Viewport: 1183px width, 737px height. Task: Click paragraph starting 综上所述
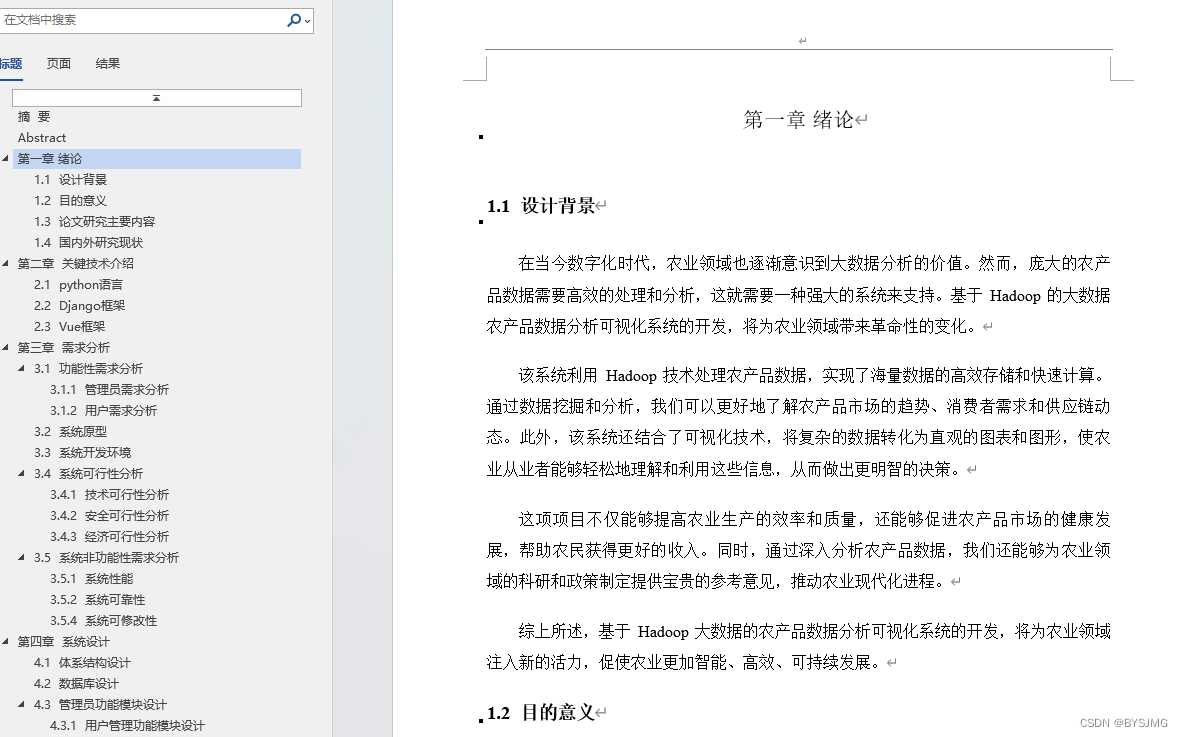[798, 647]
